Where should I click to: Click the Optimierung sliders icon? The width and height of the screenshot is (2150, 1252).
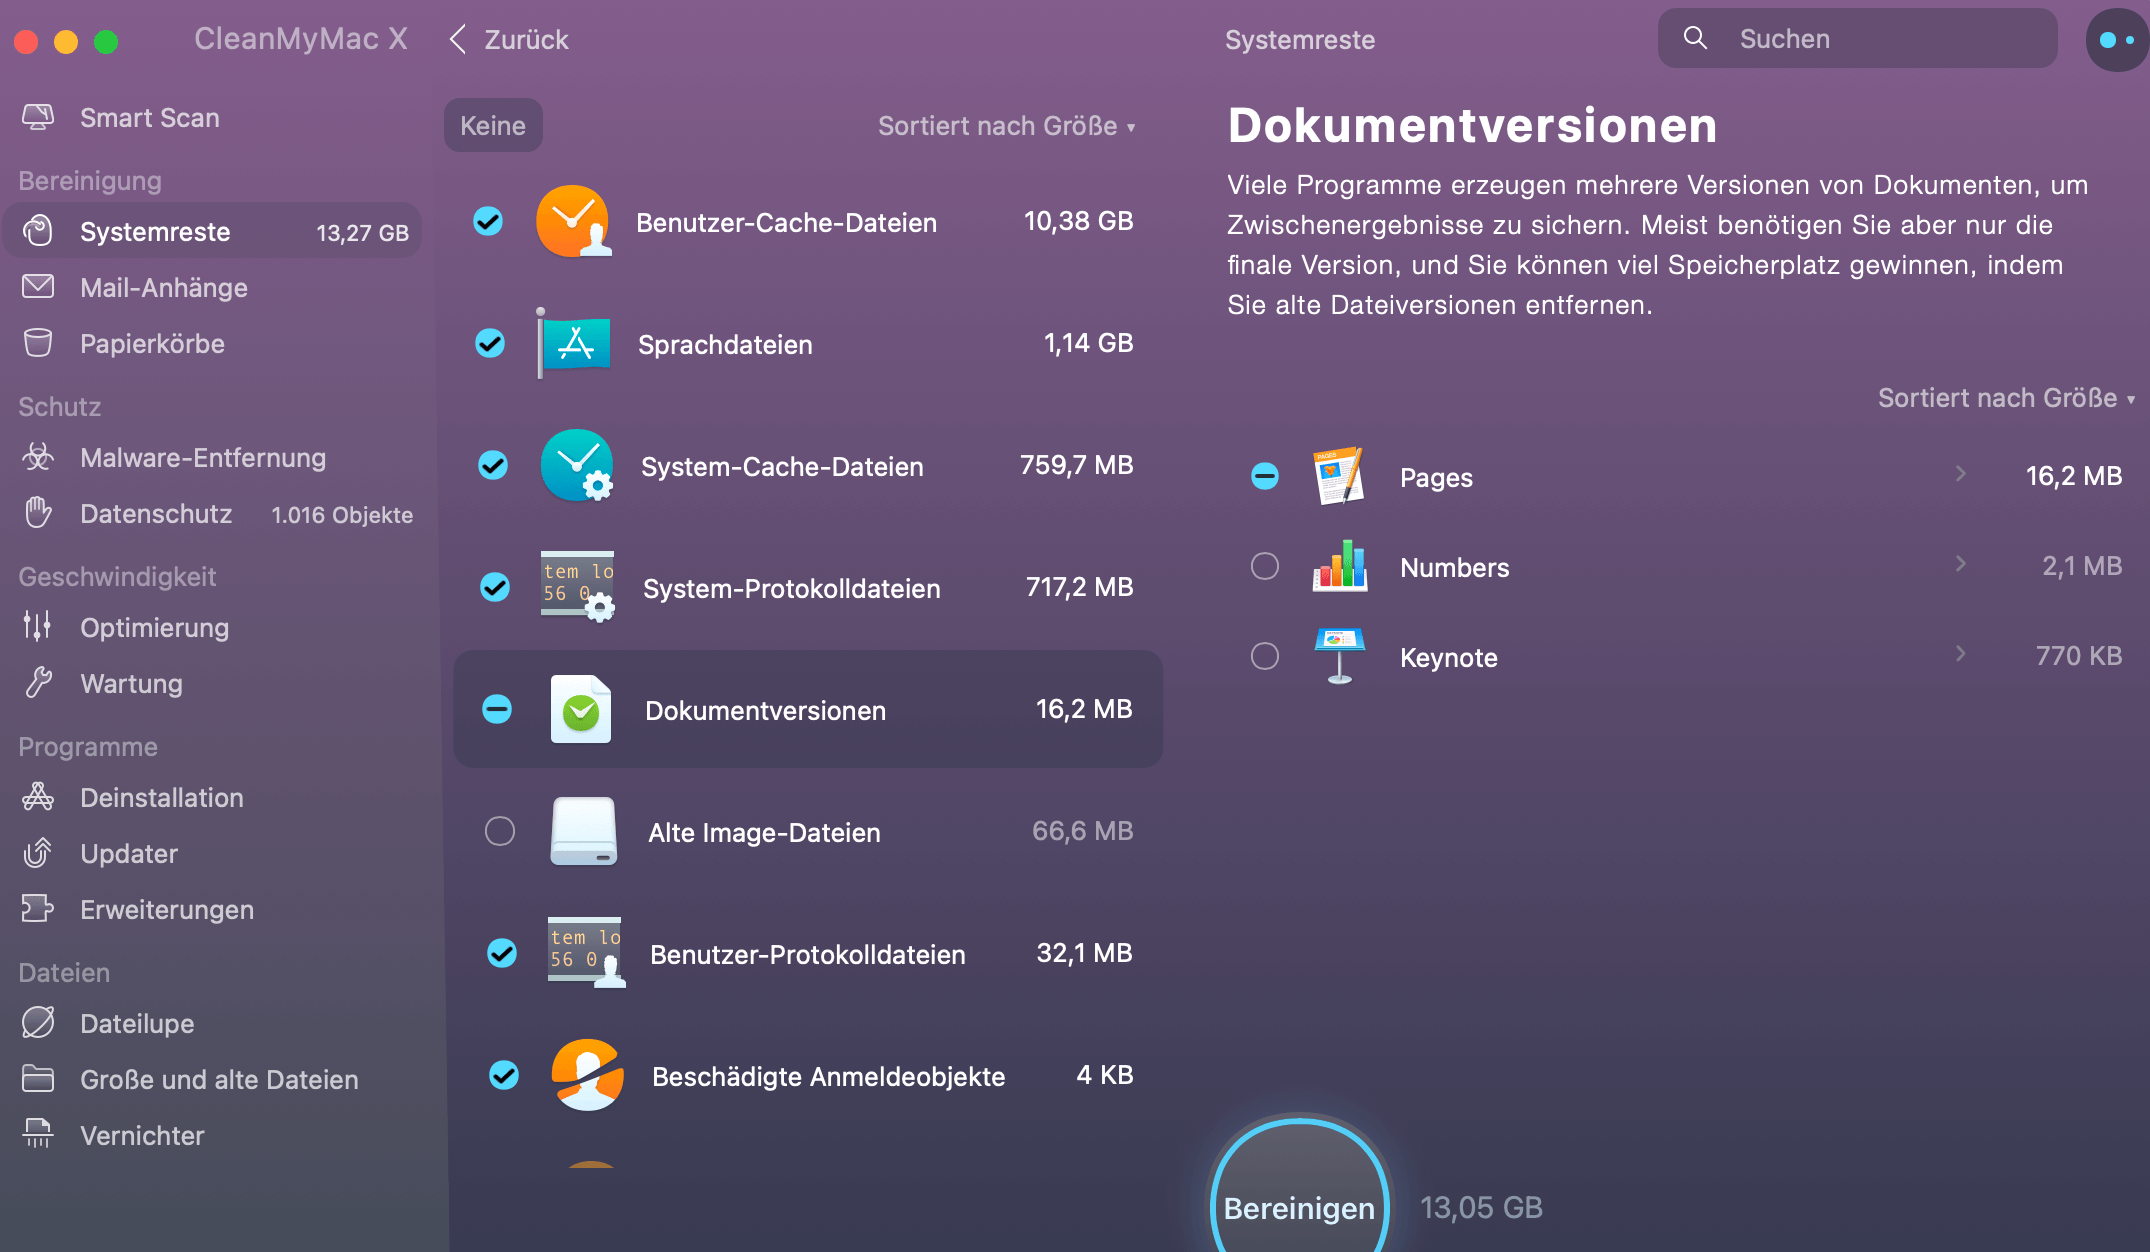click(x=38, y=627)
